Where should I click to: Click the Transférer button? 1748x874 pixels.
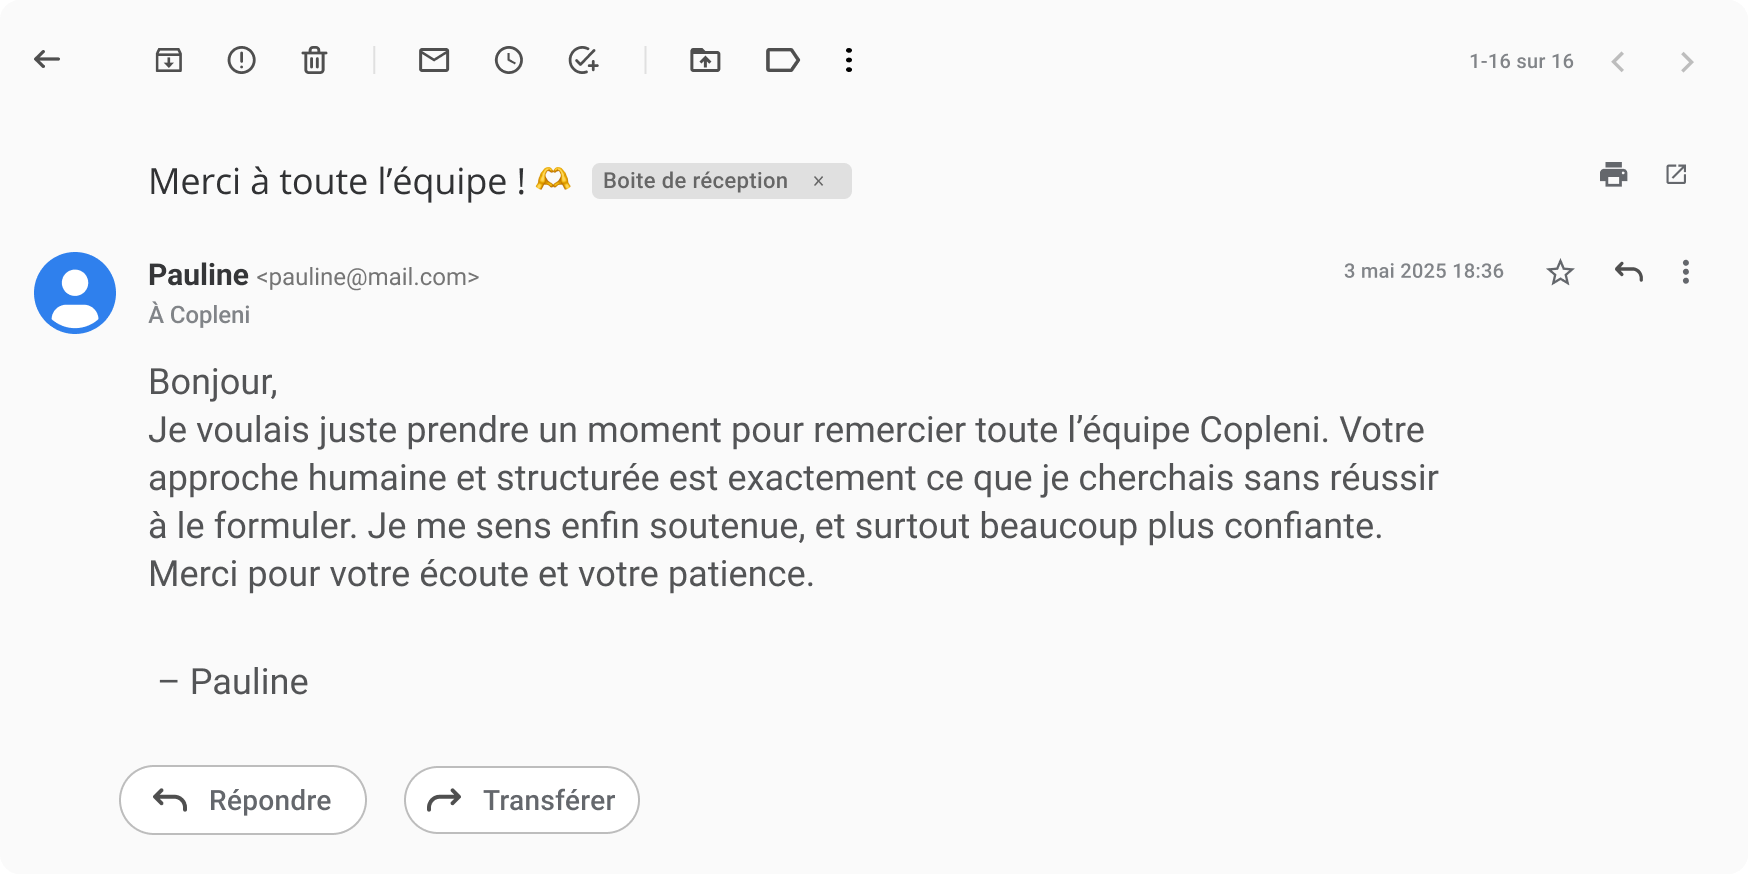click(x=521, y=800)
